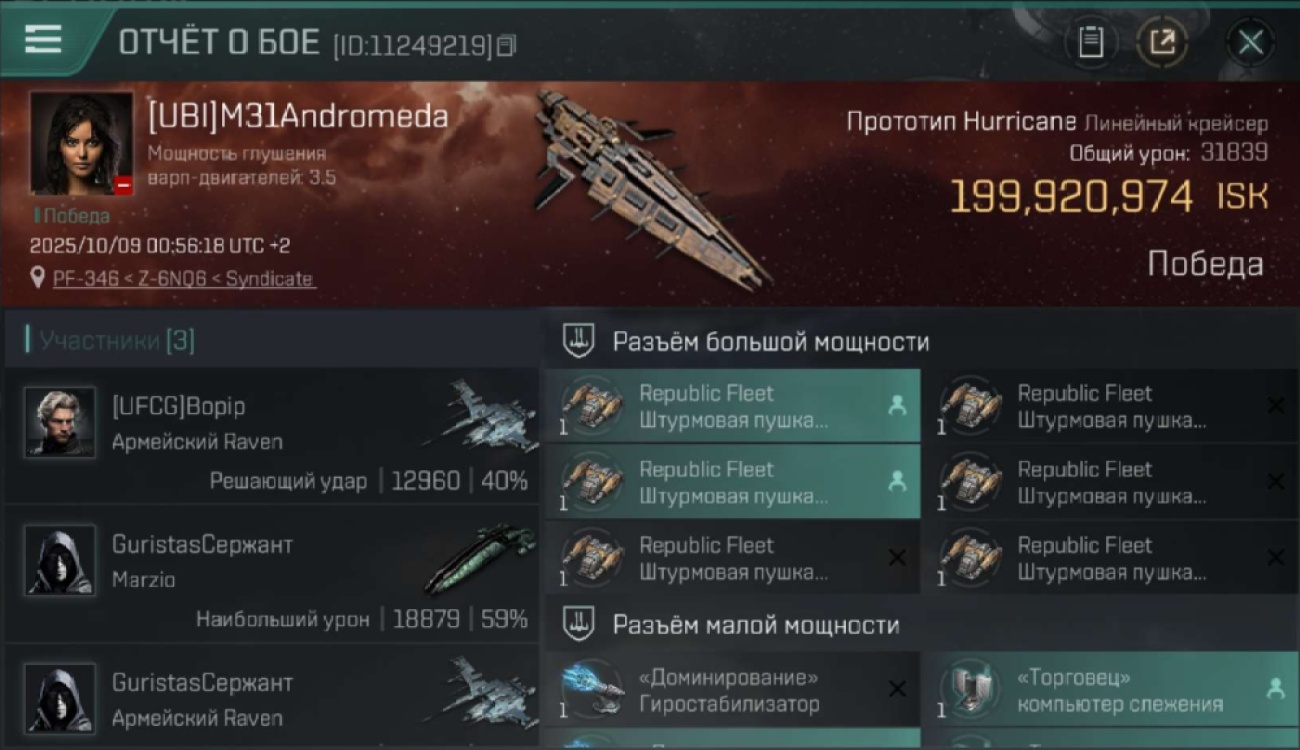This screenshot has width=1300, height=750.
Task: Share the battle report via export icon
Action: tap(1162, 42)
